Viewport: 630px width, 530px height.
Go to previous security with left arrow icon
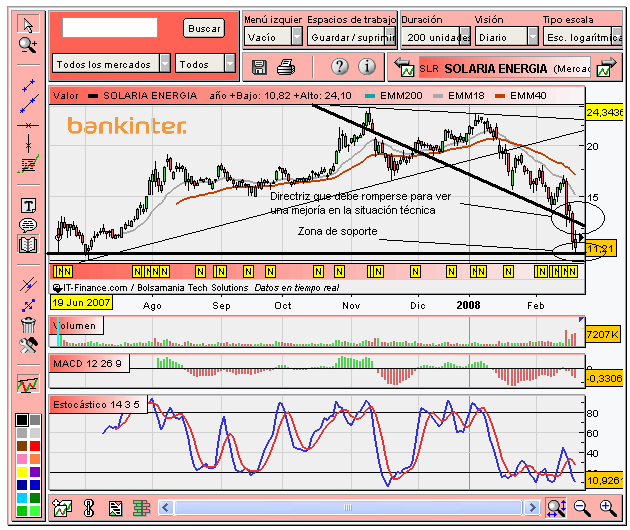point(404,67)
